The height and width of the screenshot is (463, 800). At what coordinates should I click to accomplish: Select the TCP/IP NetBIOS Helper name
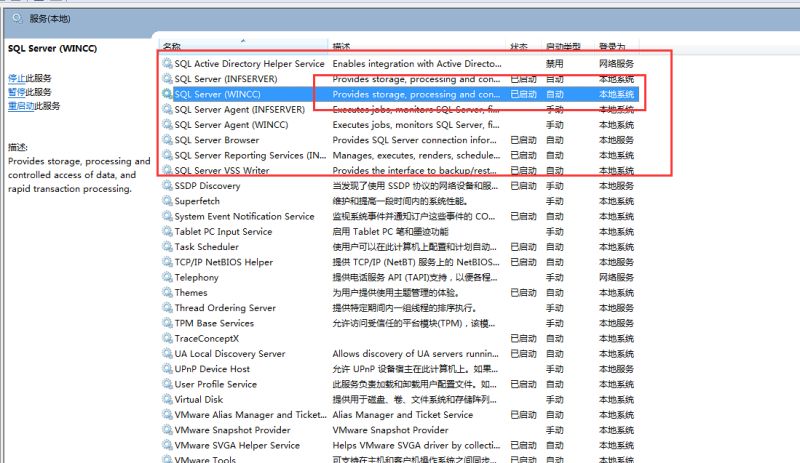coord(223,262)
